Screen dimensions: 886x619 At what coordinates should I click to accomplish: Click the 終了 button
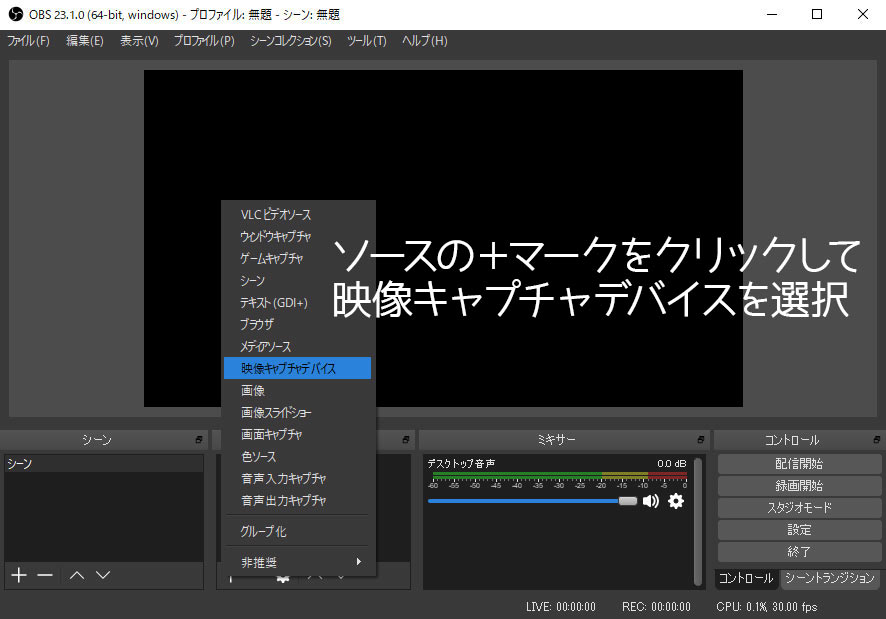point(799,552)
